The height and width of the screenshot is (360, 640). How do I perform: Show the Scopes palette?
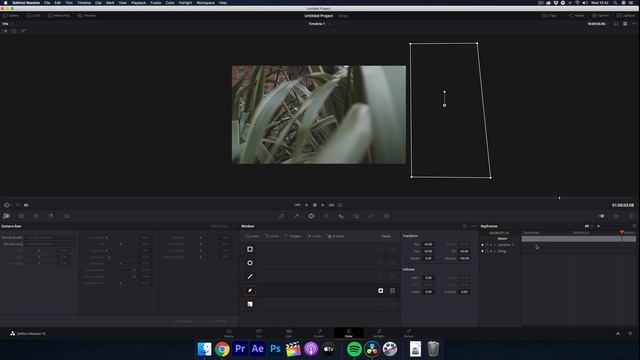point(616,216)
